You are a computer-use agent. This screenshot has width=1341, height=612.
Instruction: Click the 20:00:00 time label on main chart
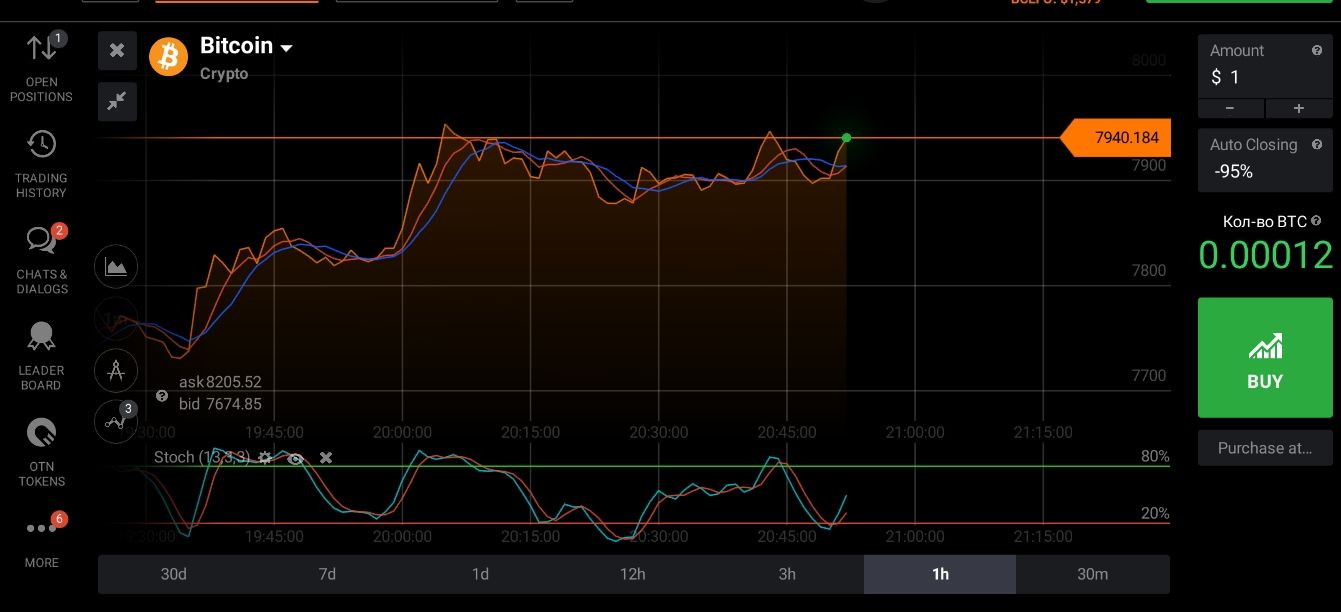pos(402,433)
